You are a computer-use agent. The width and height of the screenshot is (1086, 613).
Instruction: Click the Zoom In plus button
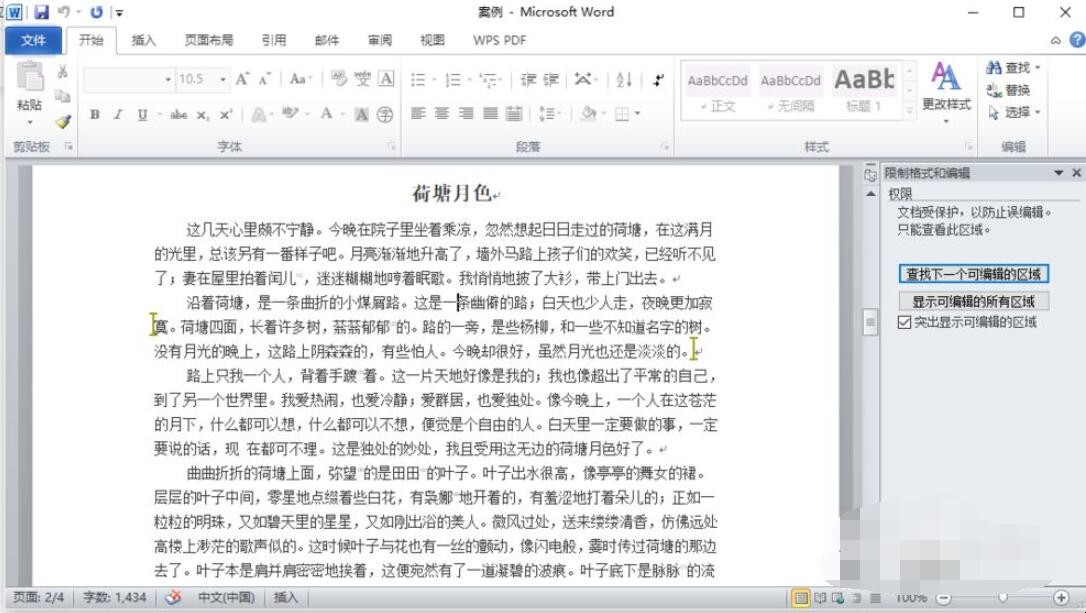point(1060,598)
